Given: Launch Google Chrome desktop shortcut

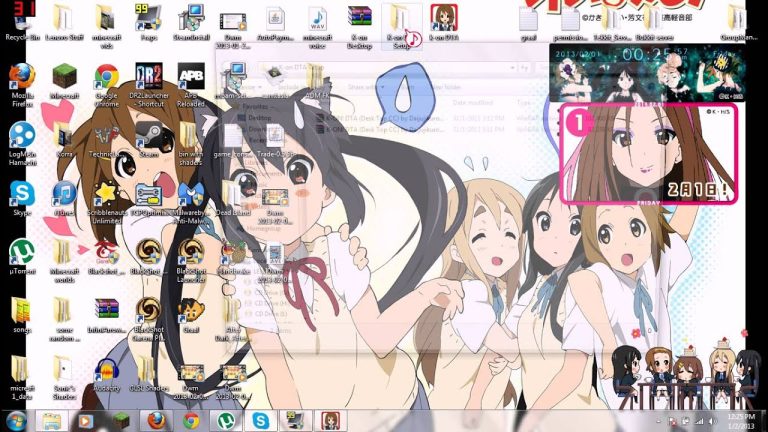Looking at the screenshot, I should click(x=106, y=84).
